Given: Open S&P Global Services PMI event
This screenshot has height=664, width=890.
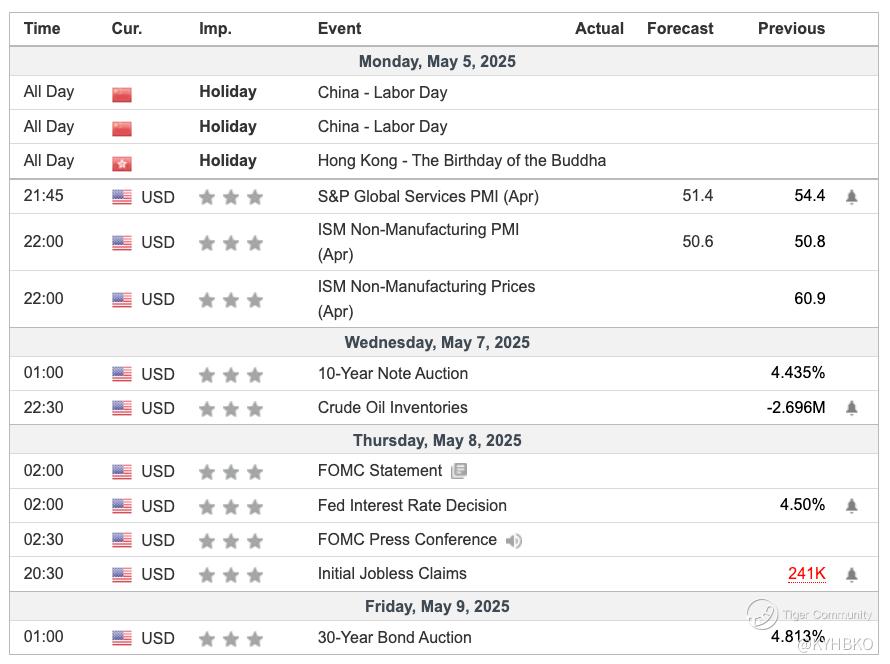Looking at the screenshot, I should [x=428, y=196].
